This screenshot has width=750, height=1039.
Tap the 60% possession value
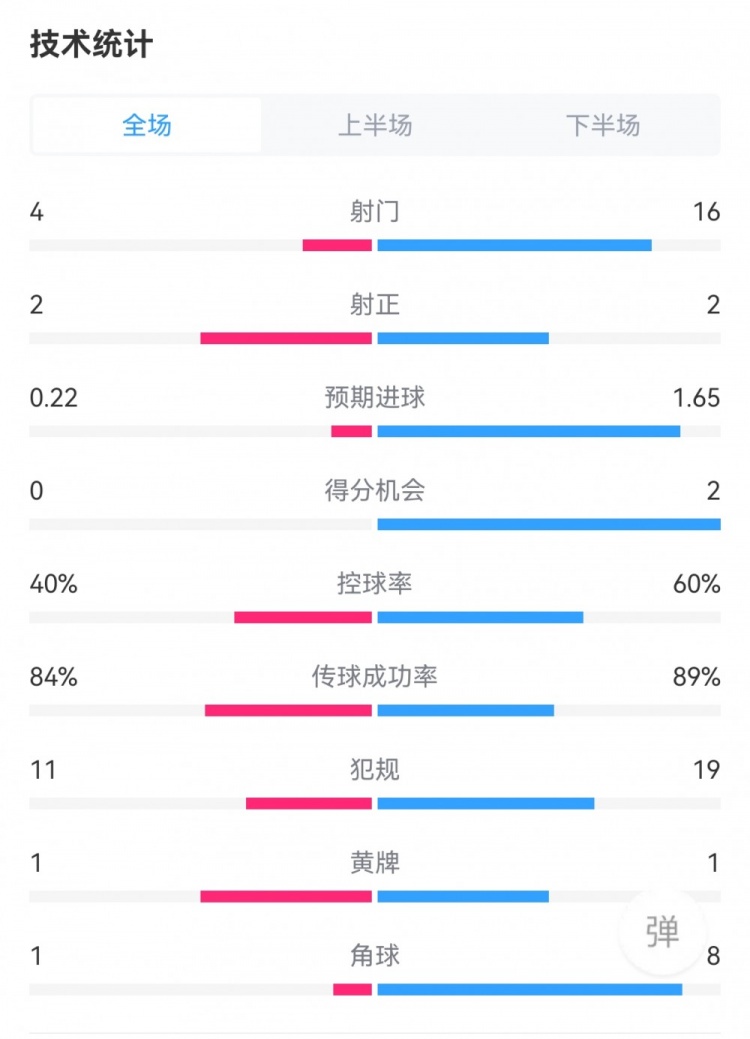click(x=697, y=583)
